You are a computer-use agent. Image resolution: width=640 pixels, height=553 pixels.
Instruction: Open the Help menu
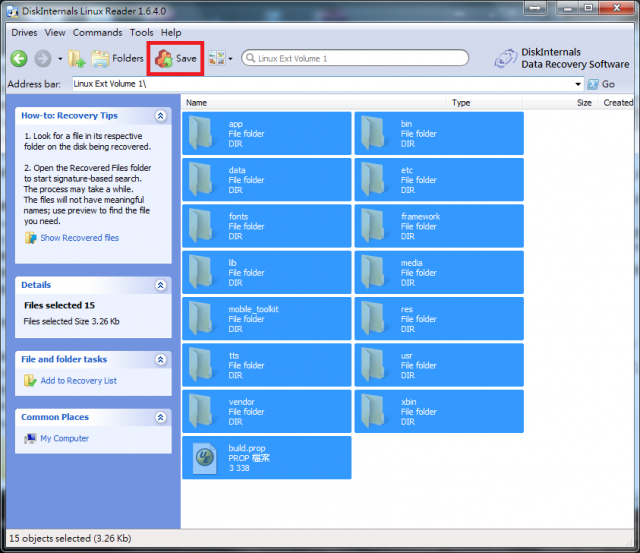(x=171, y=33)
